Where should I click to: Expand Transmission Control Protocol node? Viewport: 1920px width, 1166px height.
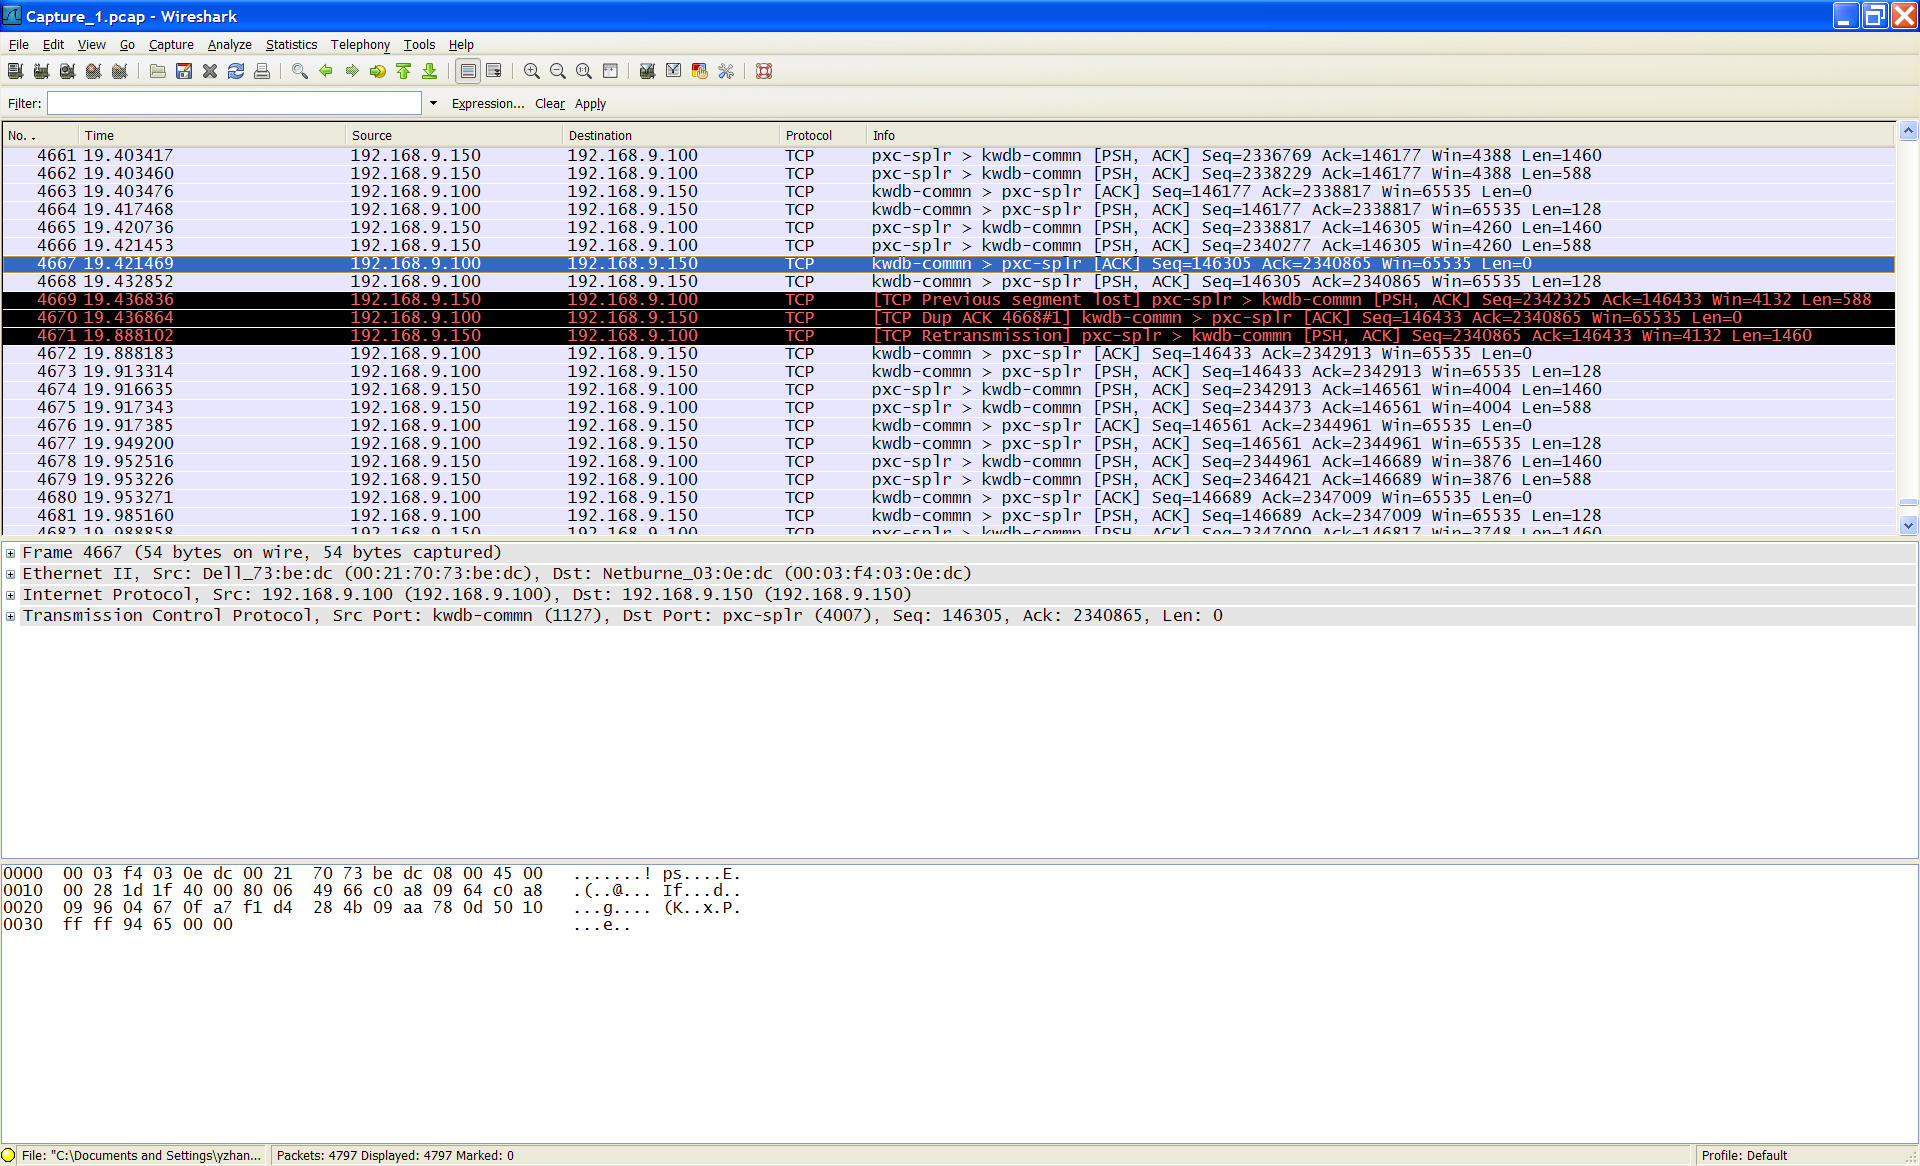point(10,616)
